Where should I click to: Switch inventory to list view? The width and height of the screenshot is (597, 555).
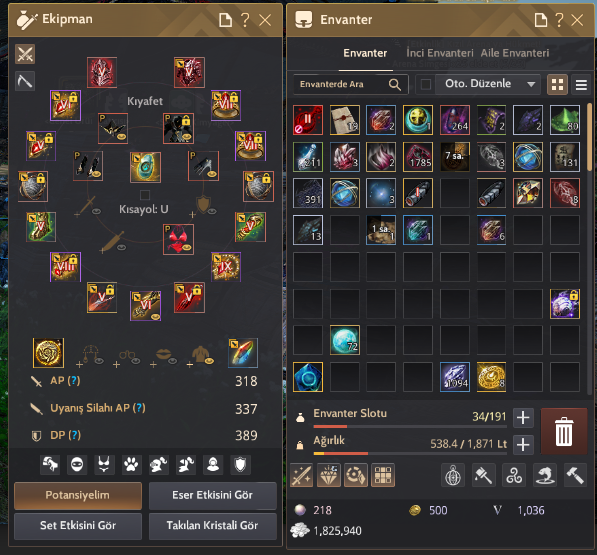[581, 85]
